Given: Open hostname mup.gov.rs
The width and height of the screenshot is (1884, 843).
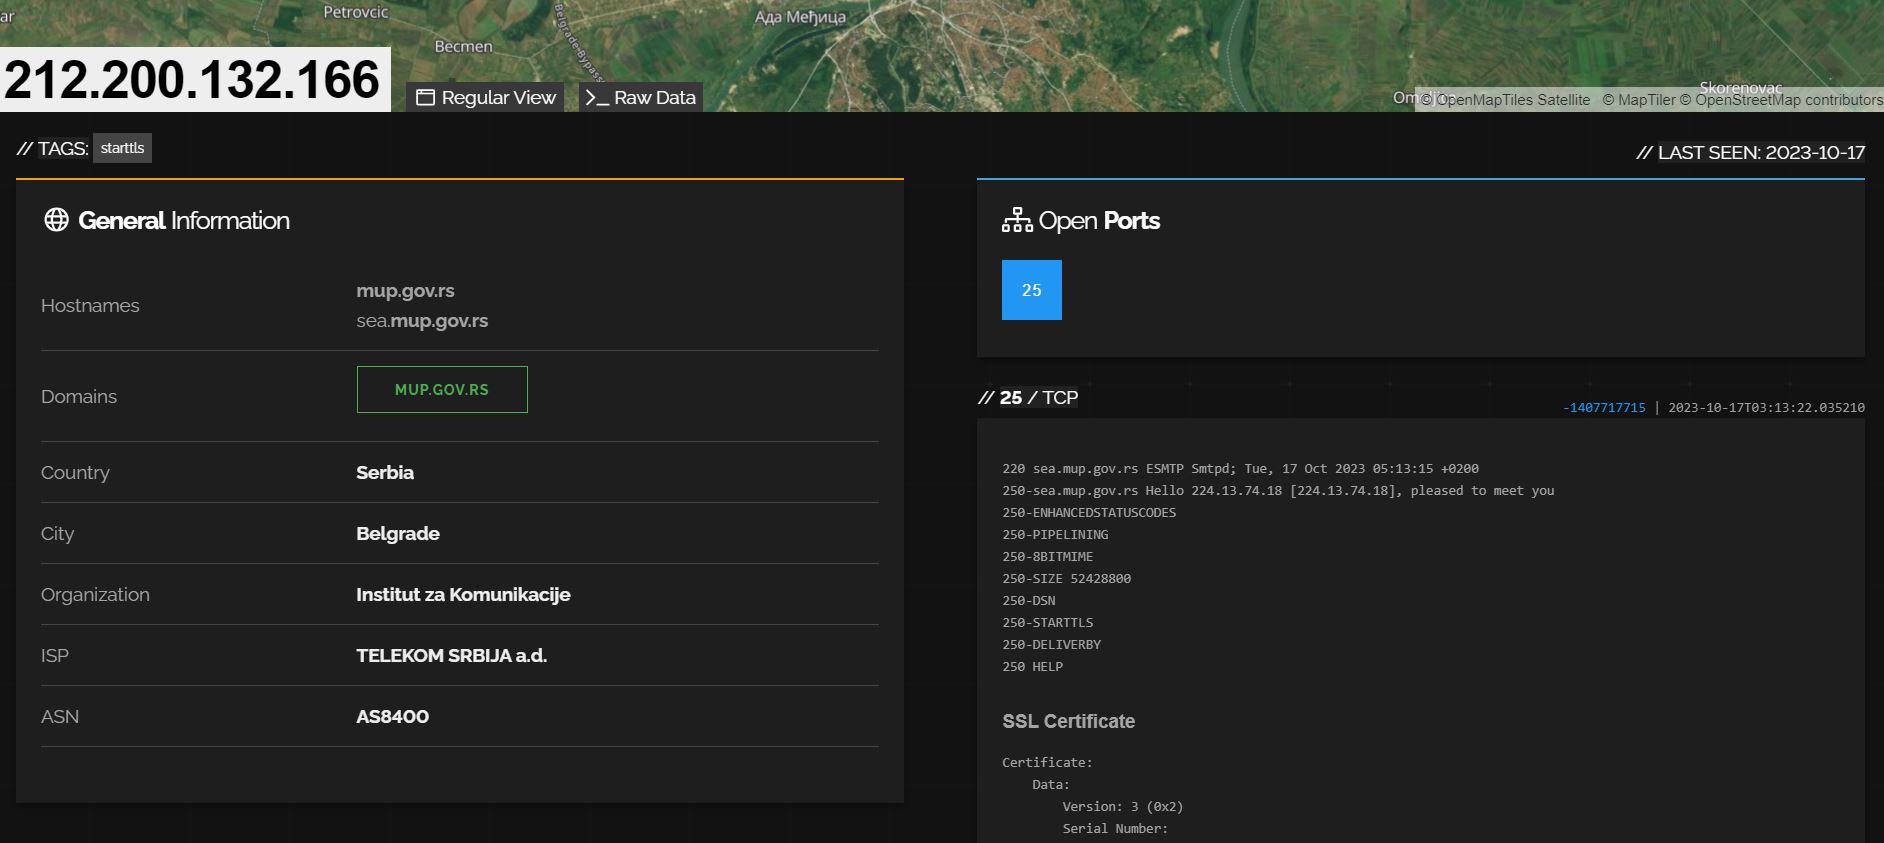Looking at the screenshot, I should 405,291.
